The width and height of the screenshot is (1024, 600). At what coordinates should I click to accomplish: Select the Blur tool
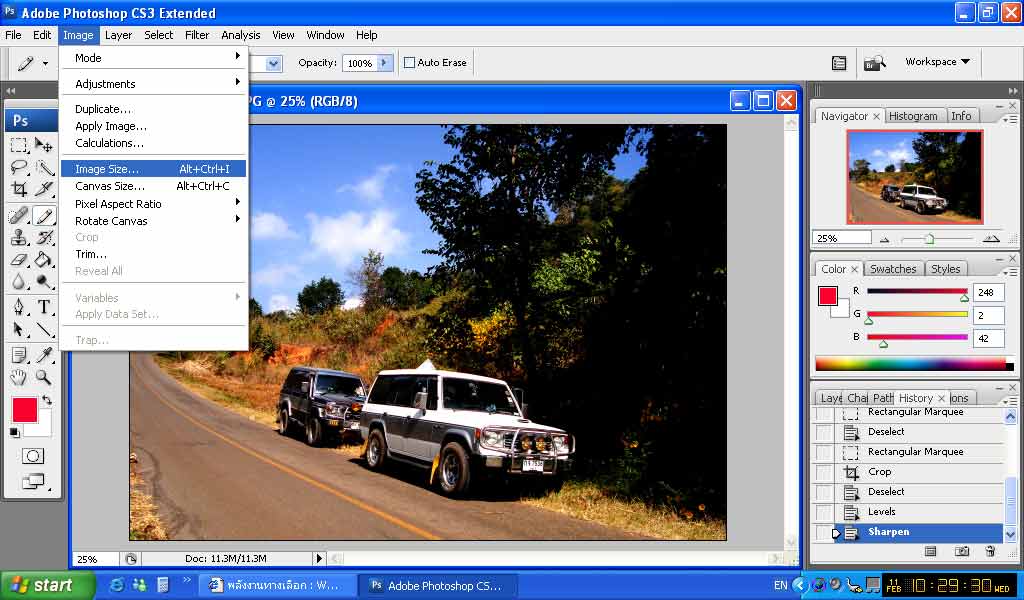pyautogui.click(x=19, y=281)
